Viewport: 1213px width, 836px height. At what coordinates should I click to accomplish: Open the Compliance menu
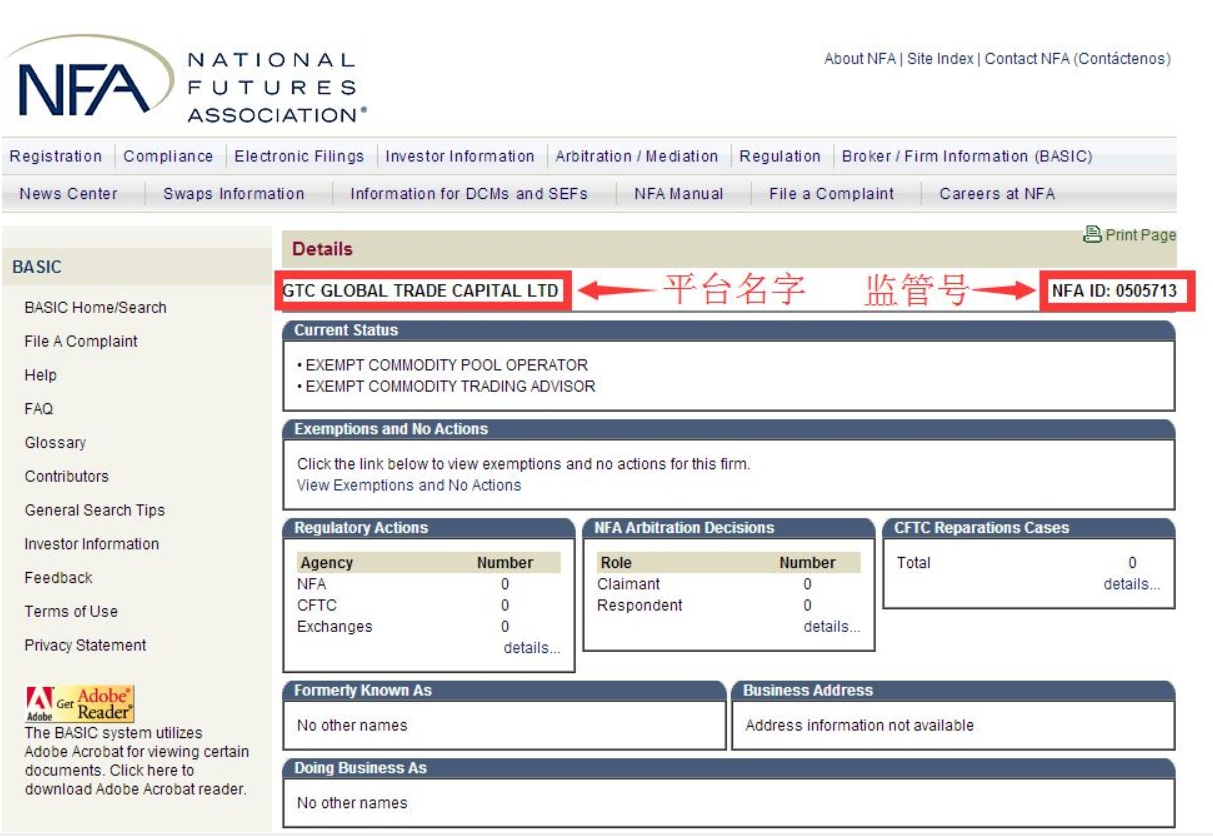pyautogui.click(x=168, y=156)
